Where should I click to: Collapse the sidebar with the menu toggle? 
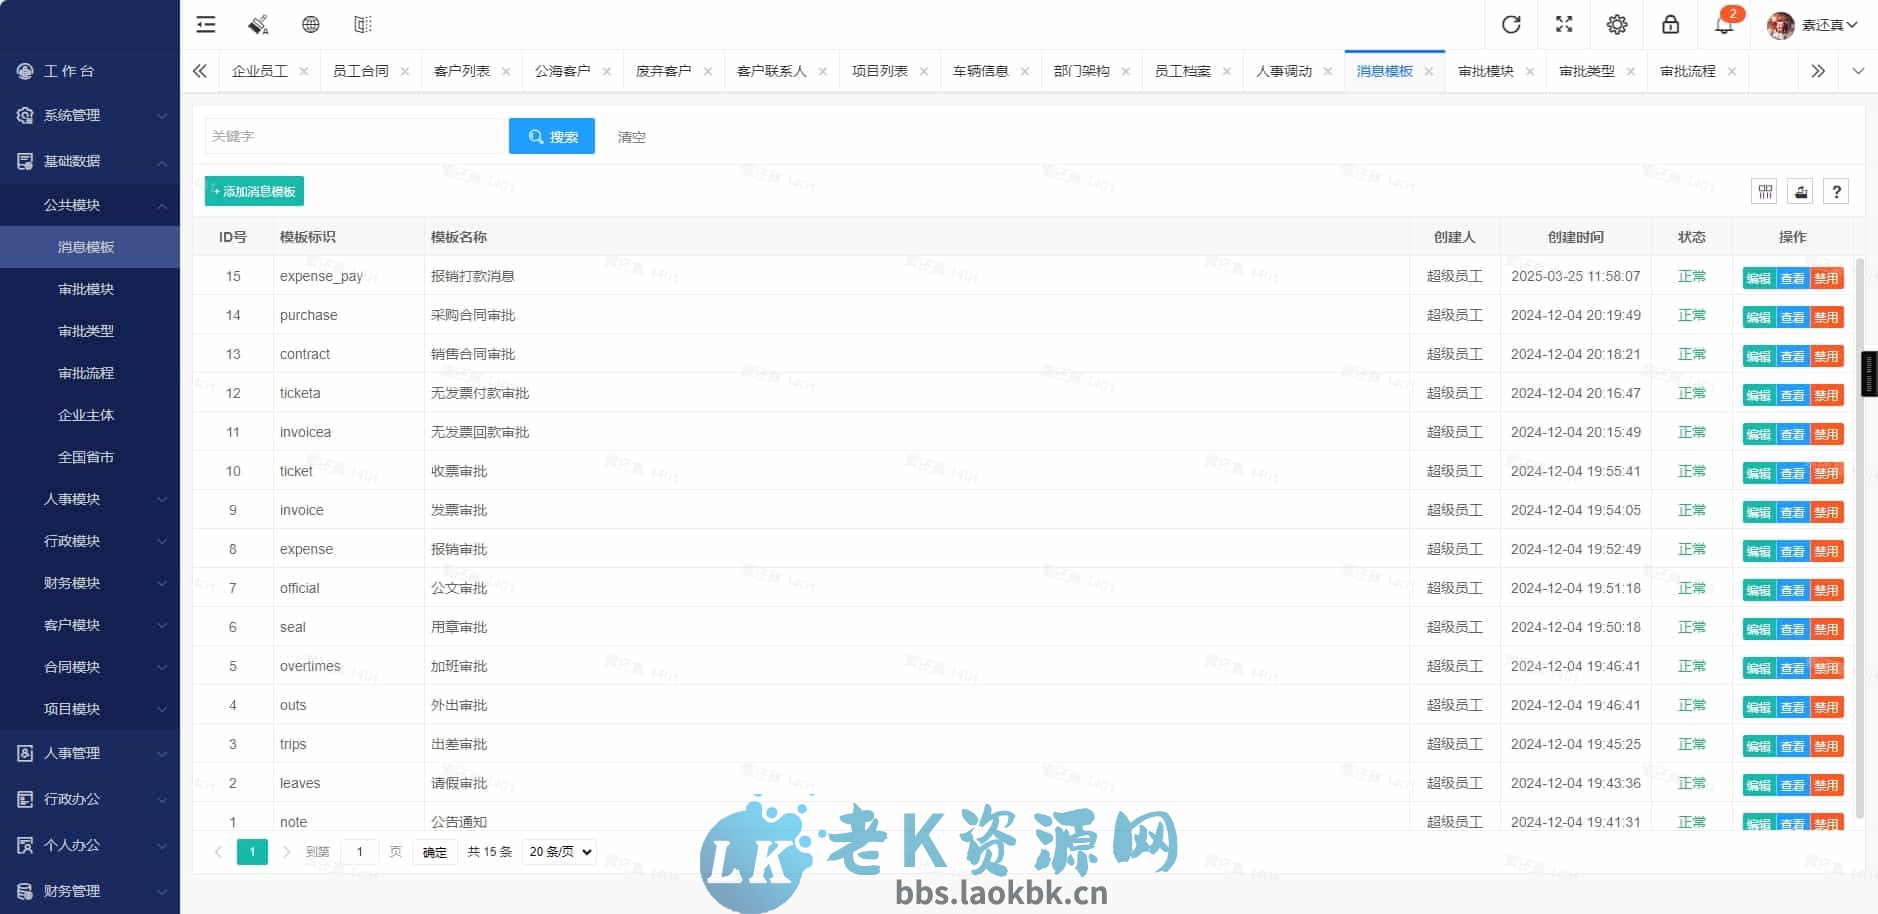(205, 24)
